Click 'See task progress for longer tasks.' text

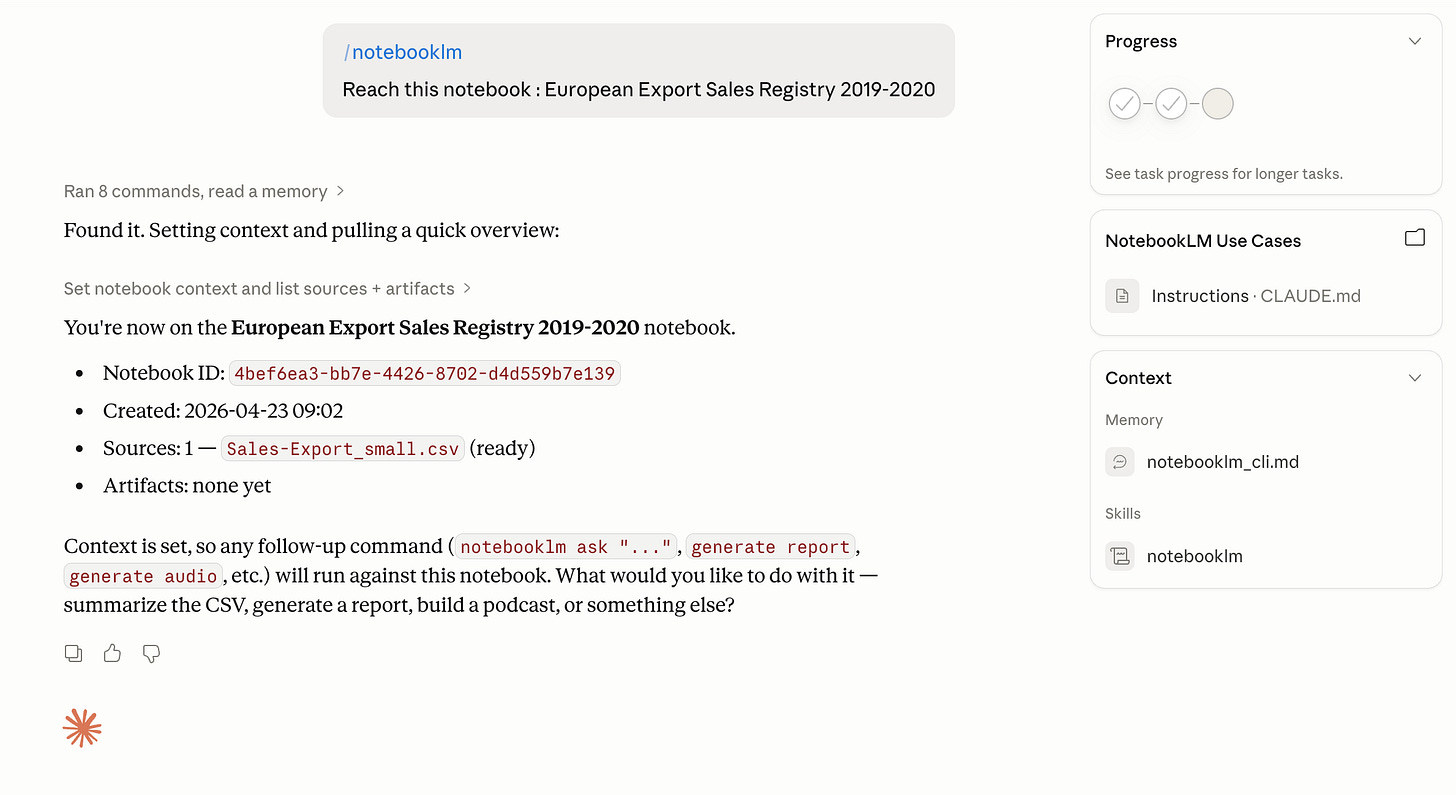tap(1224, 173)
